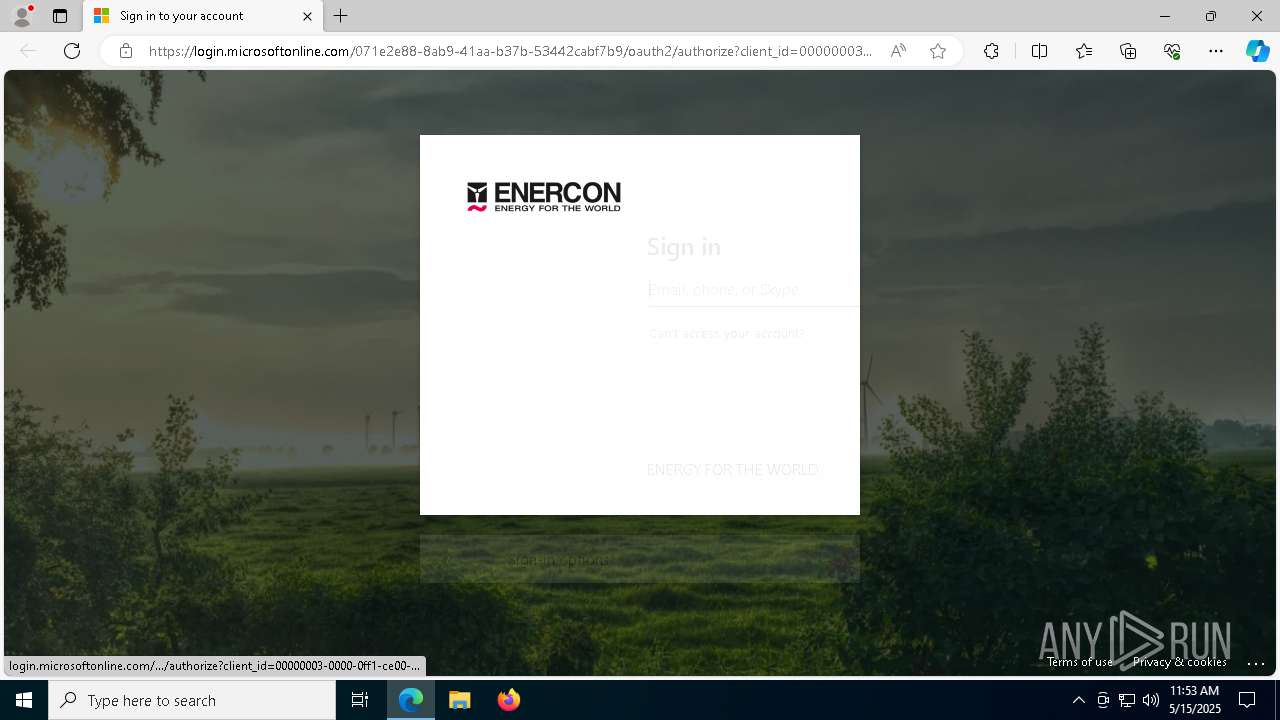This screenshot has width=1280, height=720.
Task: Open a new browser tab
Action: (x=341, y=16)
